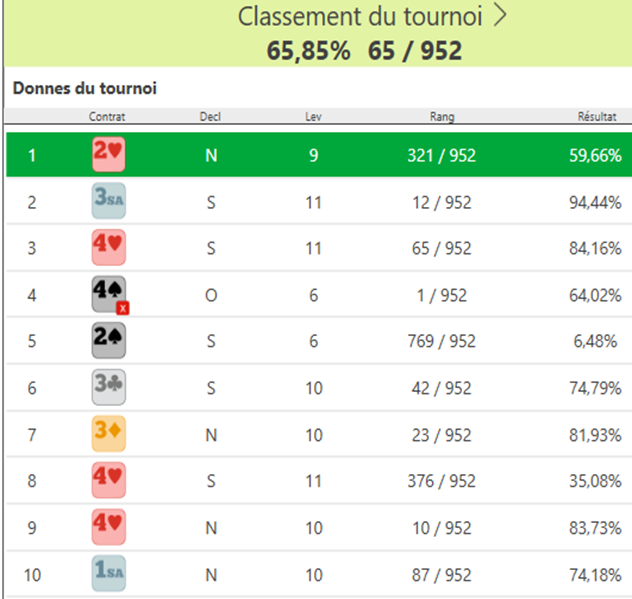Select deal 8 with rank 376 / 952
Viewport: 632px width, 599px height.
tap(319, 480)
